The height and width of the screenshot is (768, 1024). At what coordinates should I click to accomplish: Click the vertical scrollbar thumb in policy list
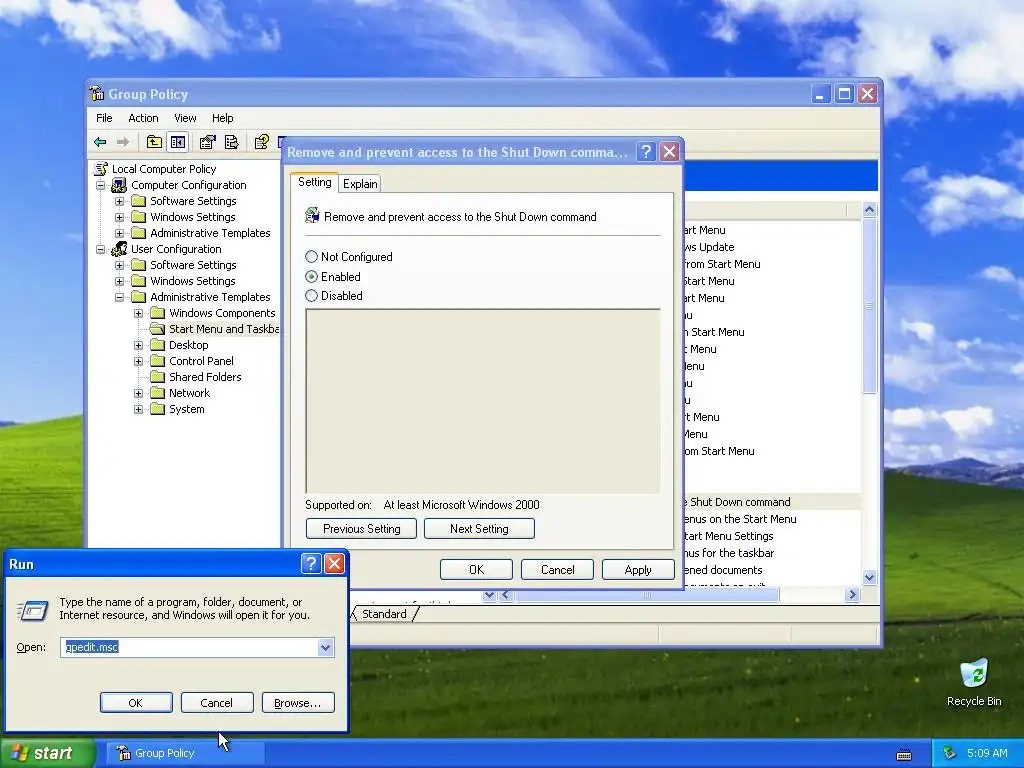click(x=869, y=306)
